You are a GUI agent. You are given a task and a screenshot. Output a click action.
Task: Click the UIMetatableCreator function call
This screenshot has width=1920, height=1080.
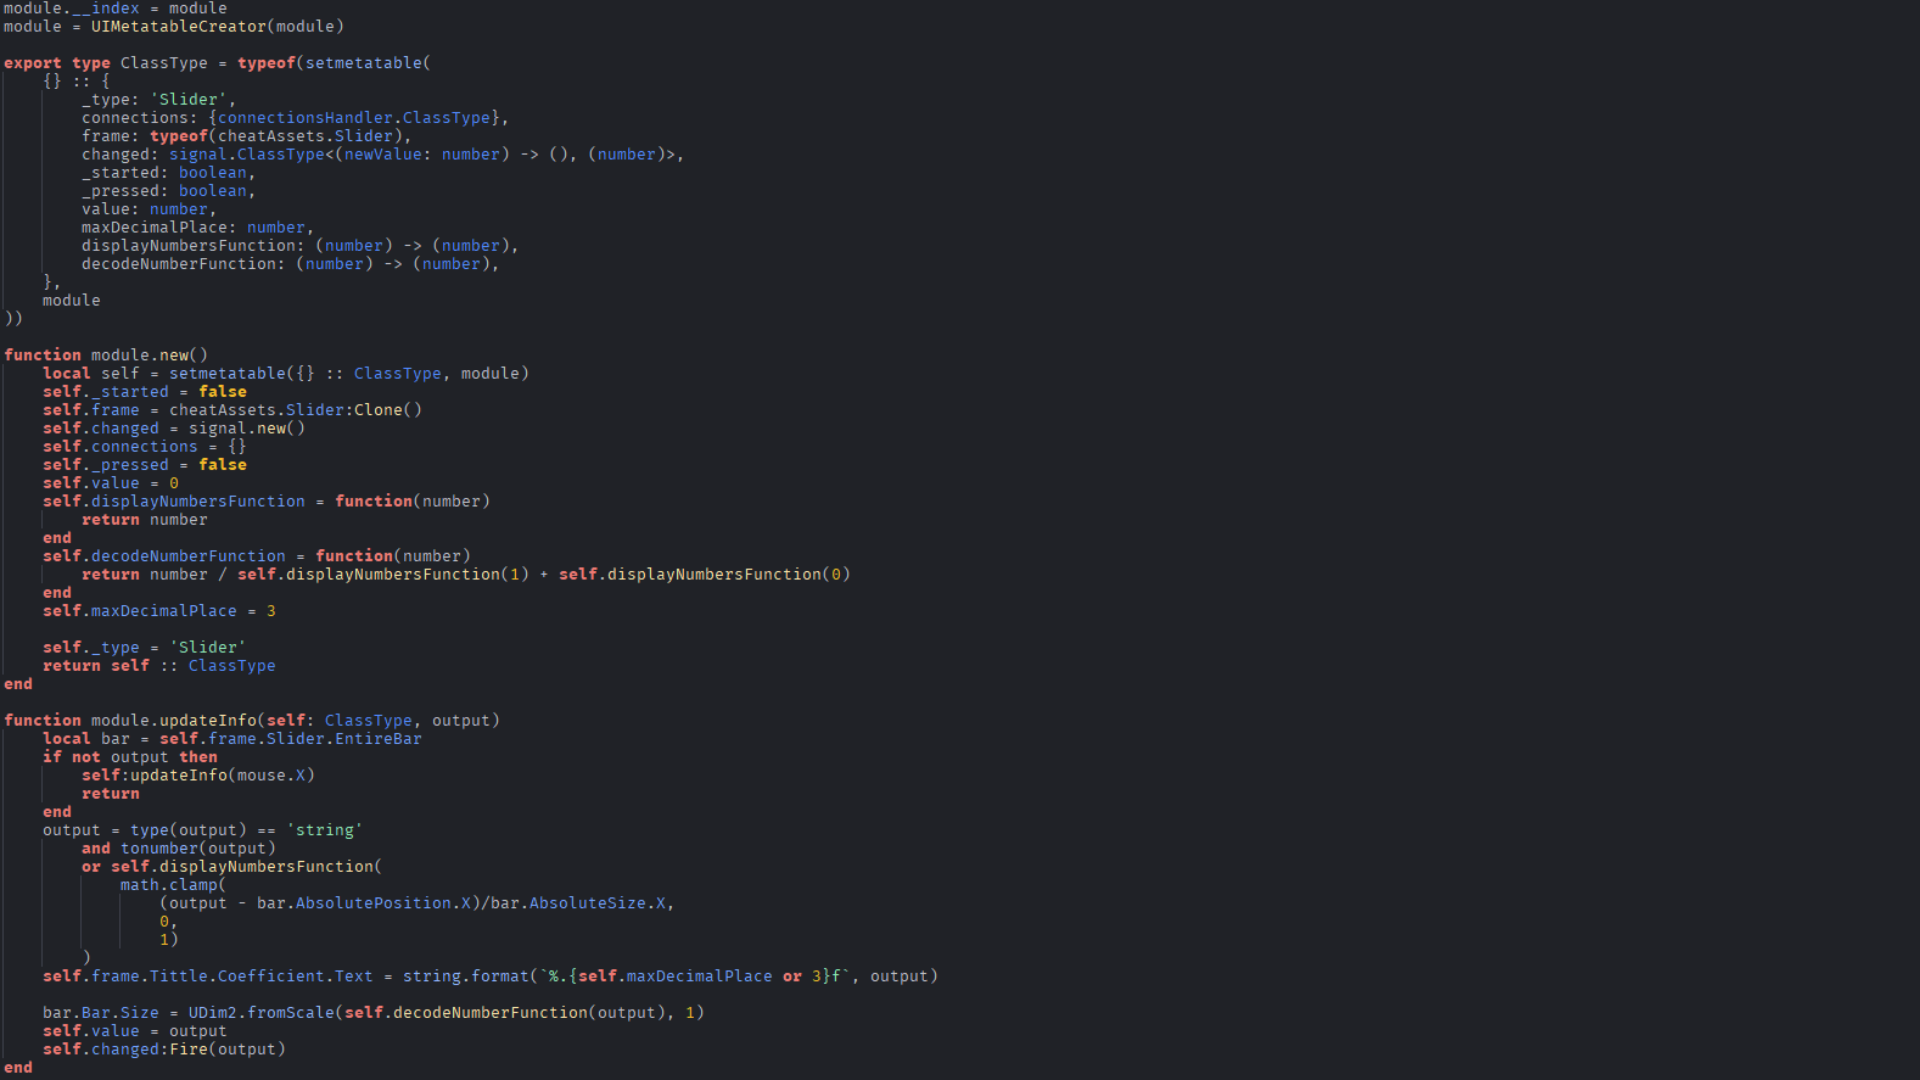click(178, 27)
